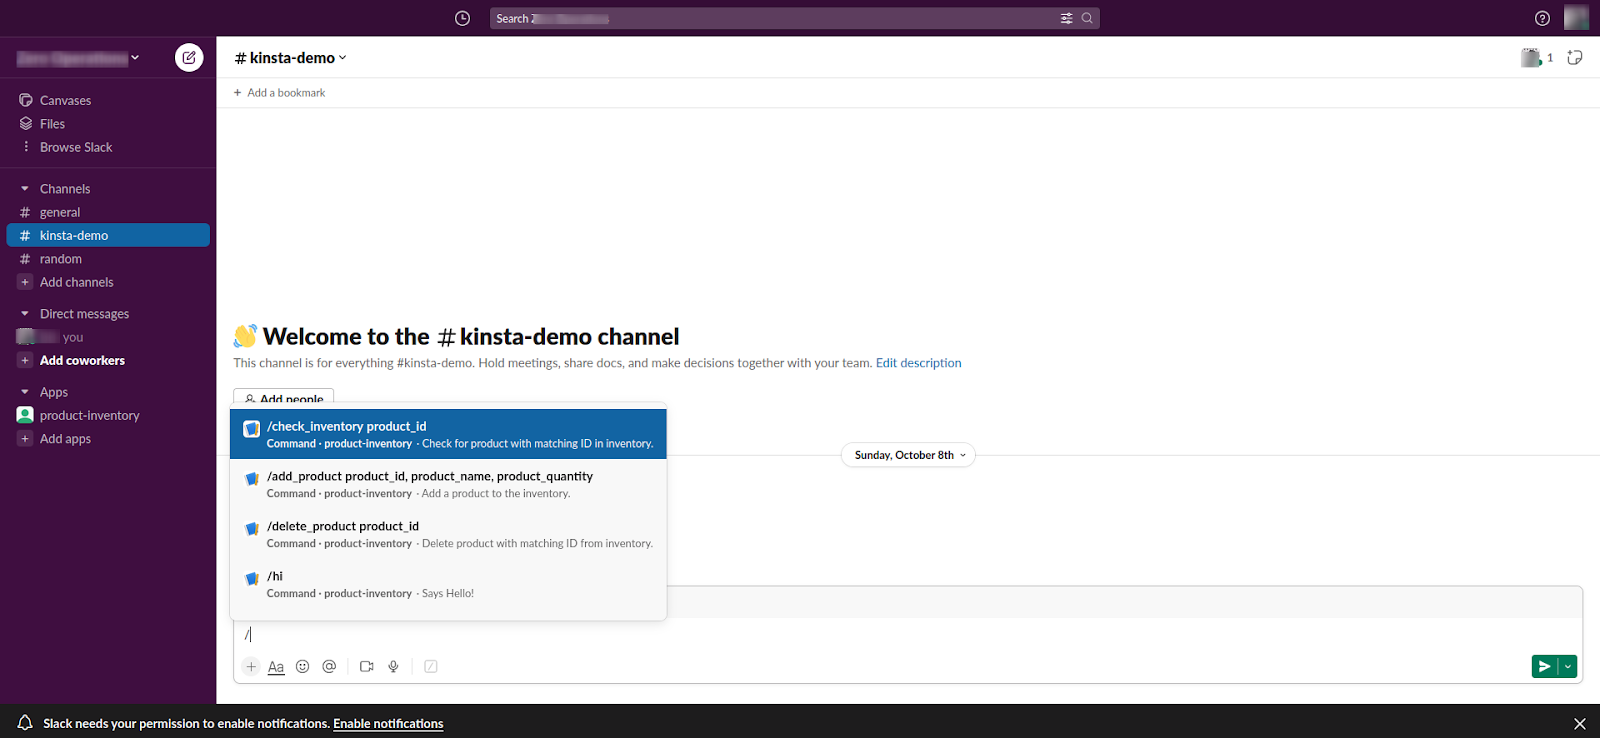Open the Sunday, October 8th date dropdown
Screen dimensions: 1600x738
coord(908,455)
